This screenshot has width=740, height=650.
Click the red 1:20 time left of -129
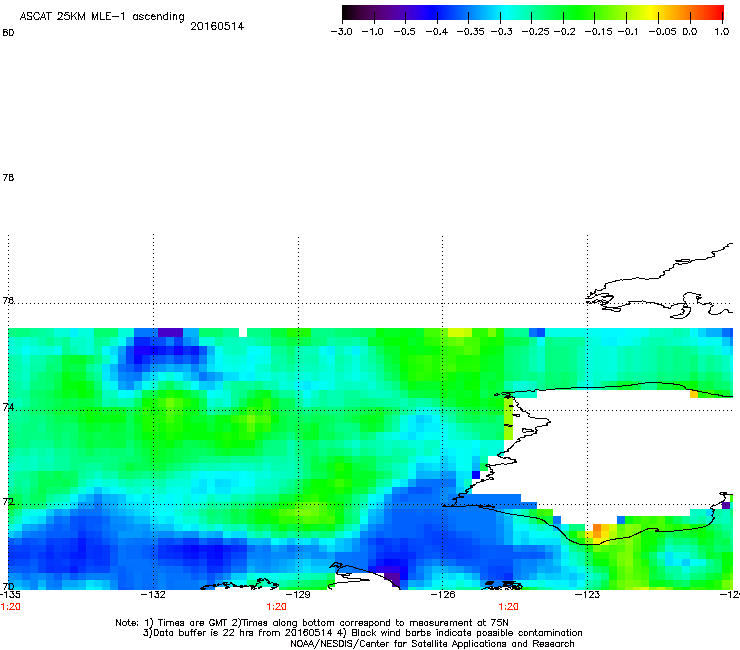[277, 607]
